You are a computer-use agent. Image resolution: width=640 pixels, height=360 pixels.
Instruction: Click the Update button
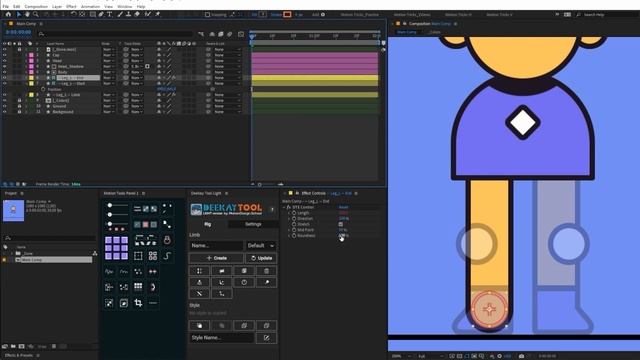(261, 258)
